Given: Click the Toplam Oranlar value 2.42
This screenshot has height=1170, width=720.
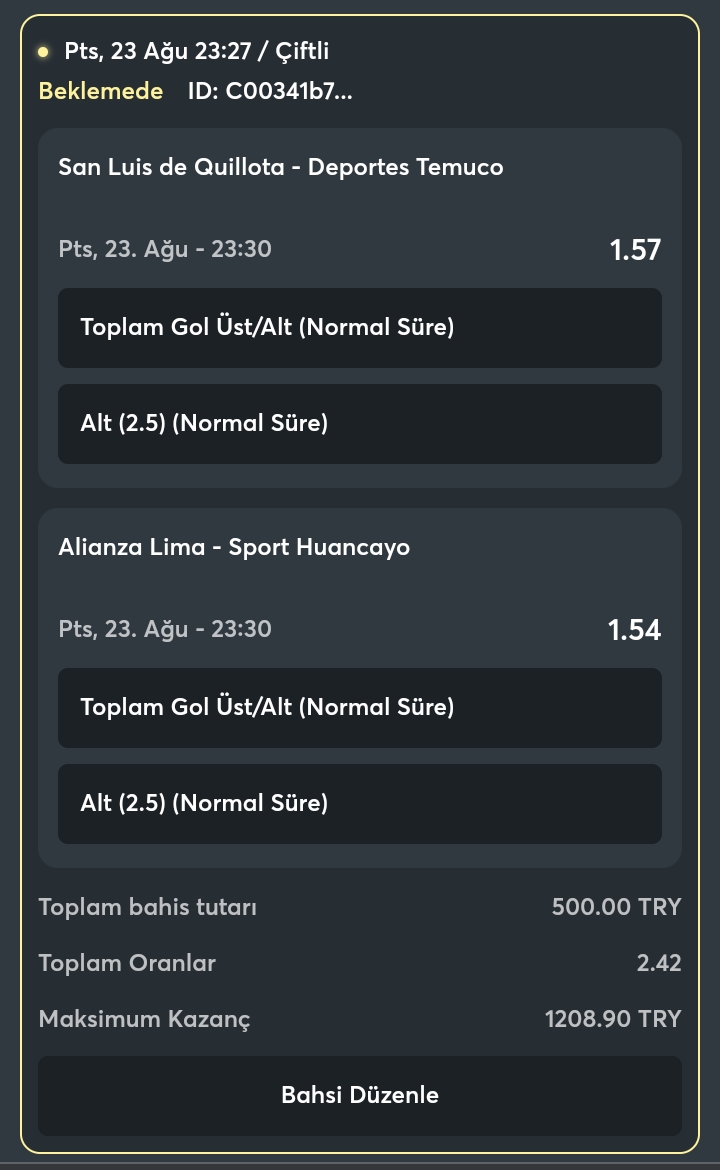Looking at the screenshot, I should coord(659,963).
